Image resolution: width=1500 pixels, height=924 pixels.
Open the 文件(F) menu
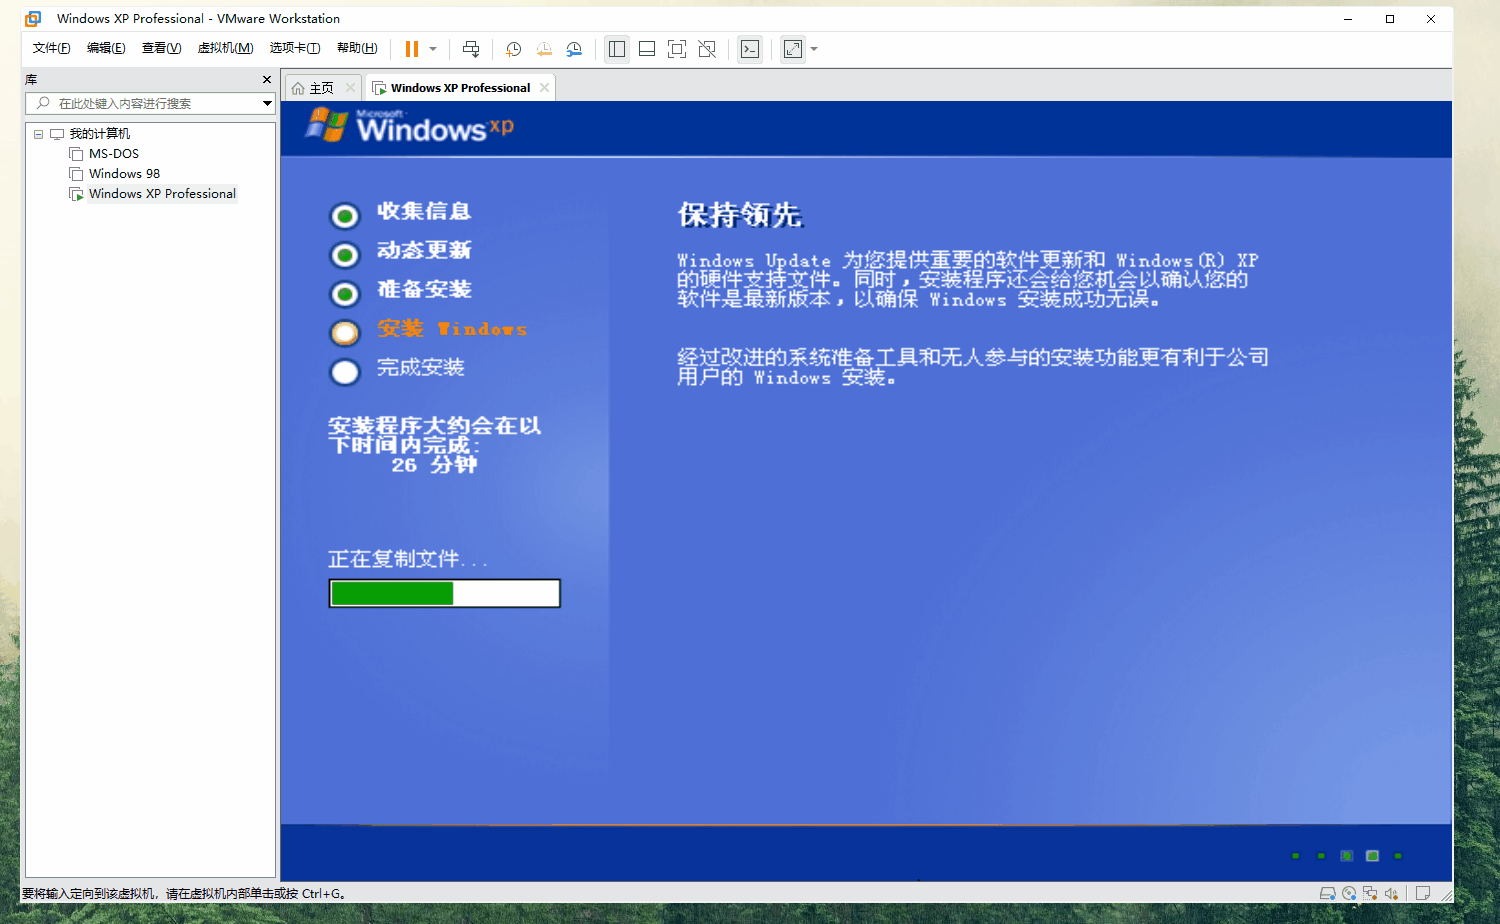51,48
